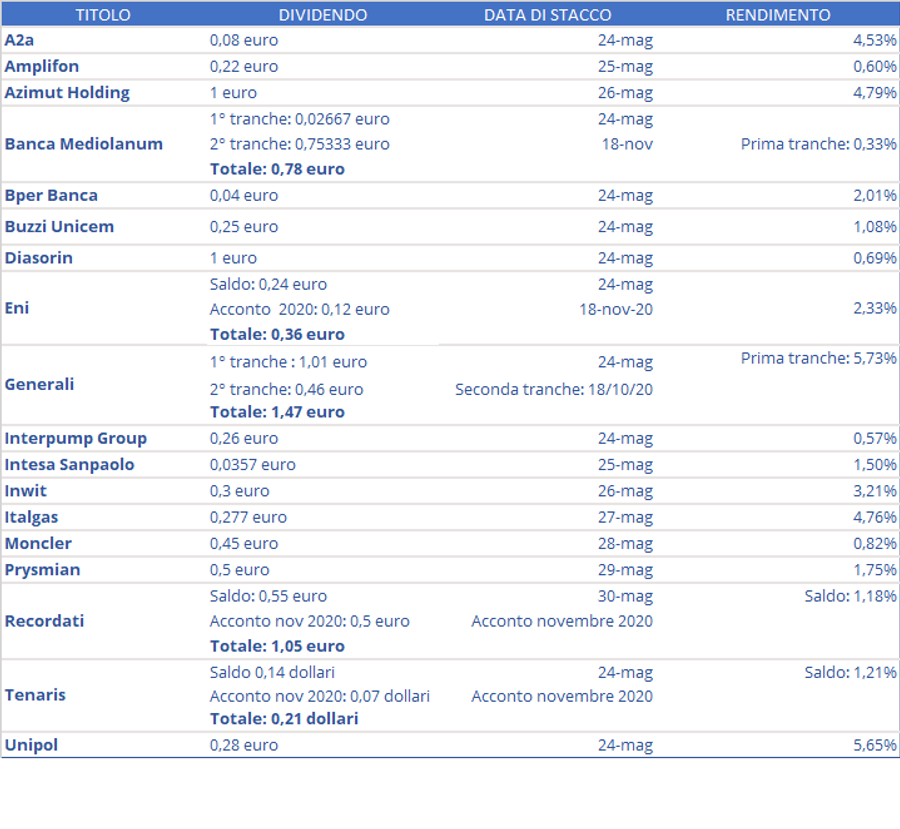Click Totale: 1,47 euro

(277, 412)
